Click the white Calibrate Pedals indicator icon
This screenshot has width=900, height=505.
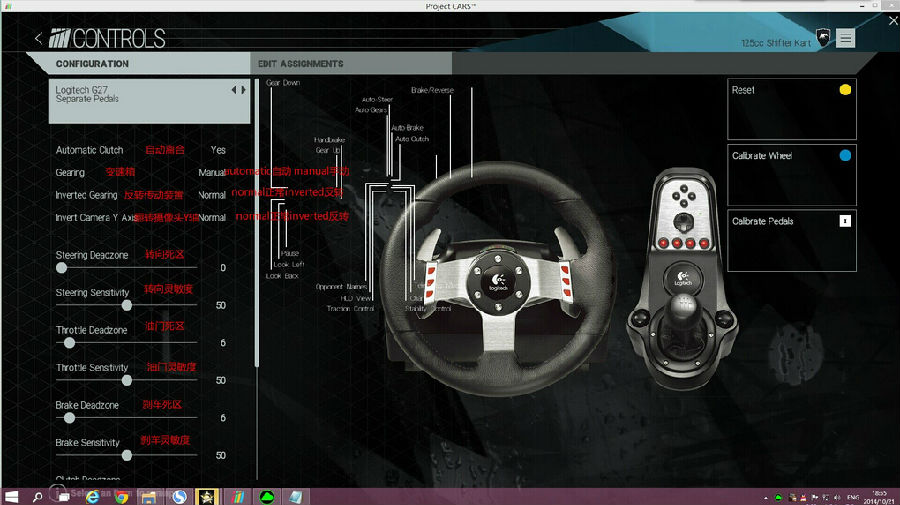[845, 221]
